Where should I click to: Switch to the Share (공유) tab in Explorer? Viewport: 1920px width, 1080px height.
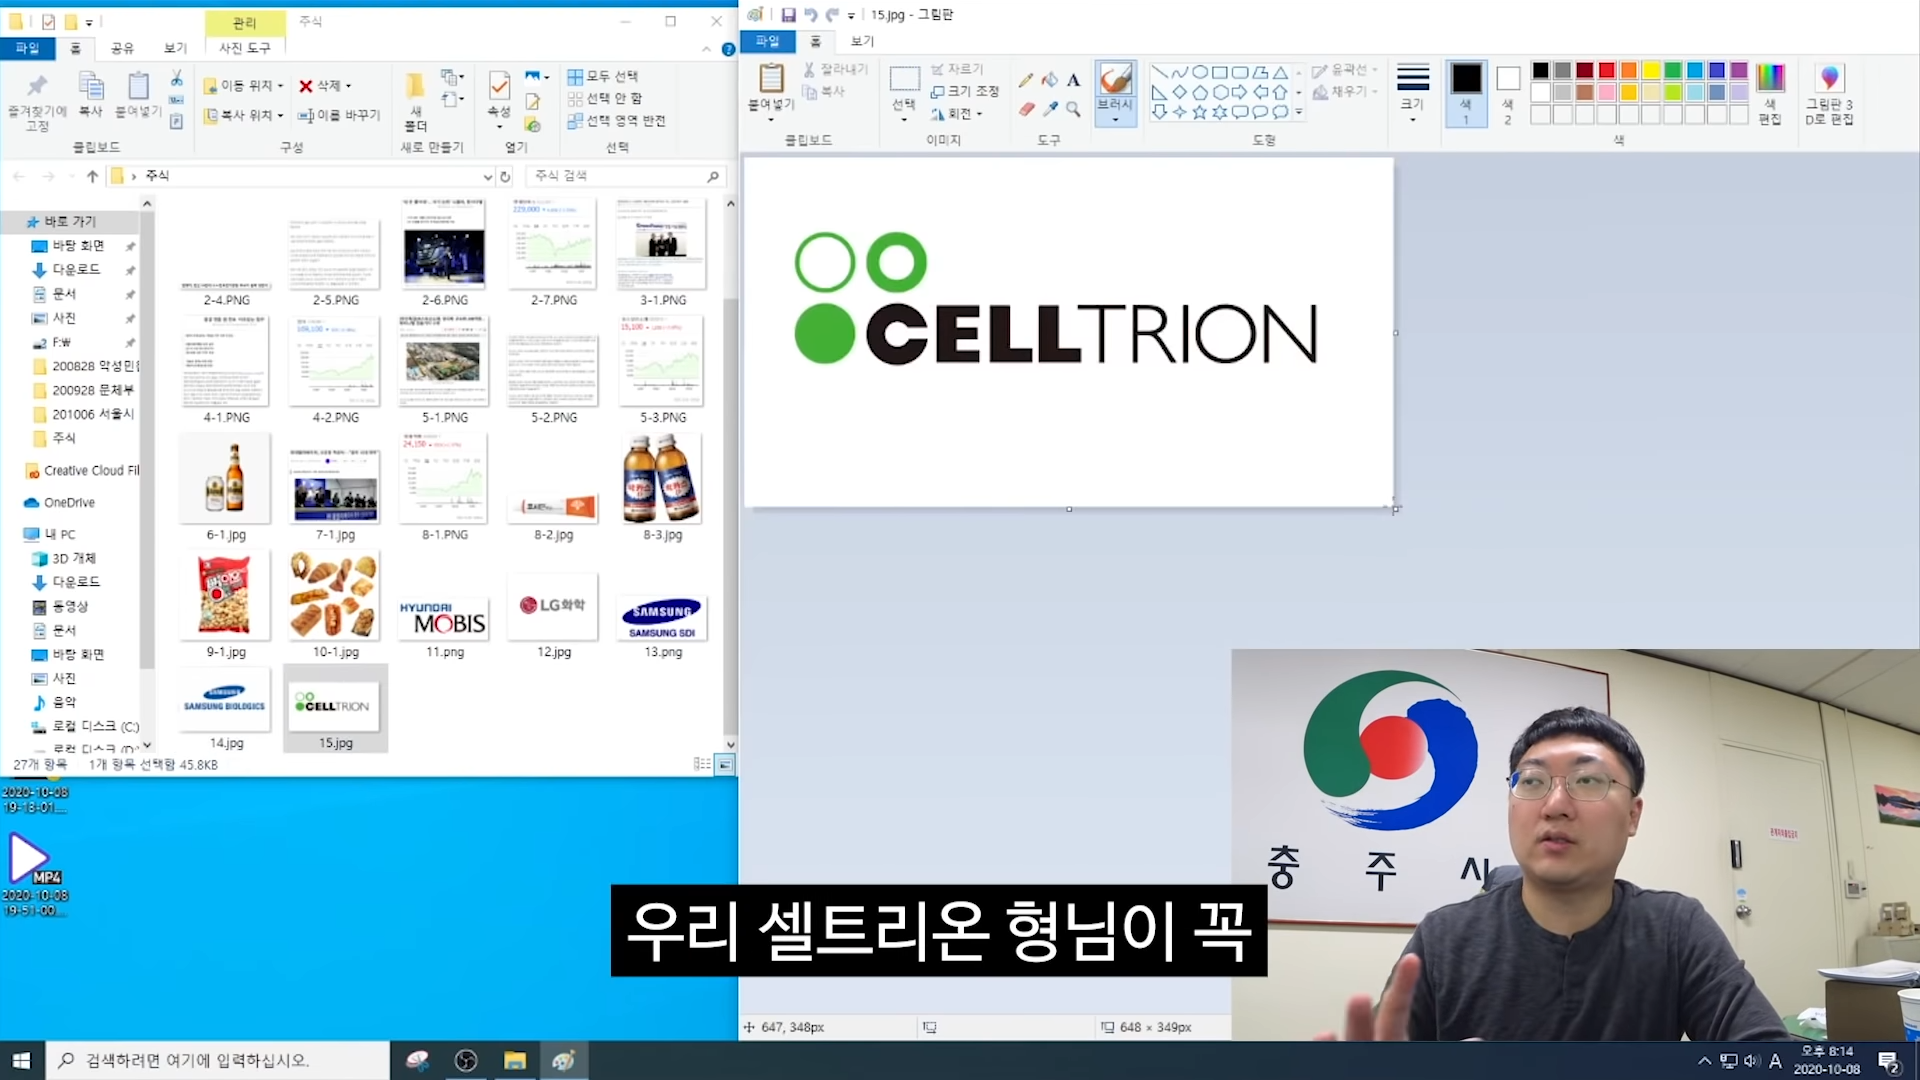coord(122,48)
